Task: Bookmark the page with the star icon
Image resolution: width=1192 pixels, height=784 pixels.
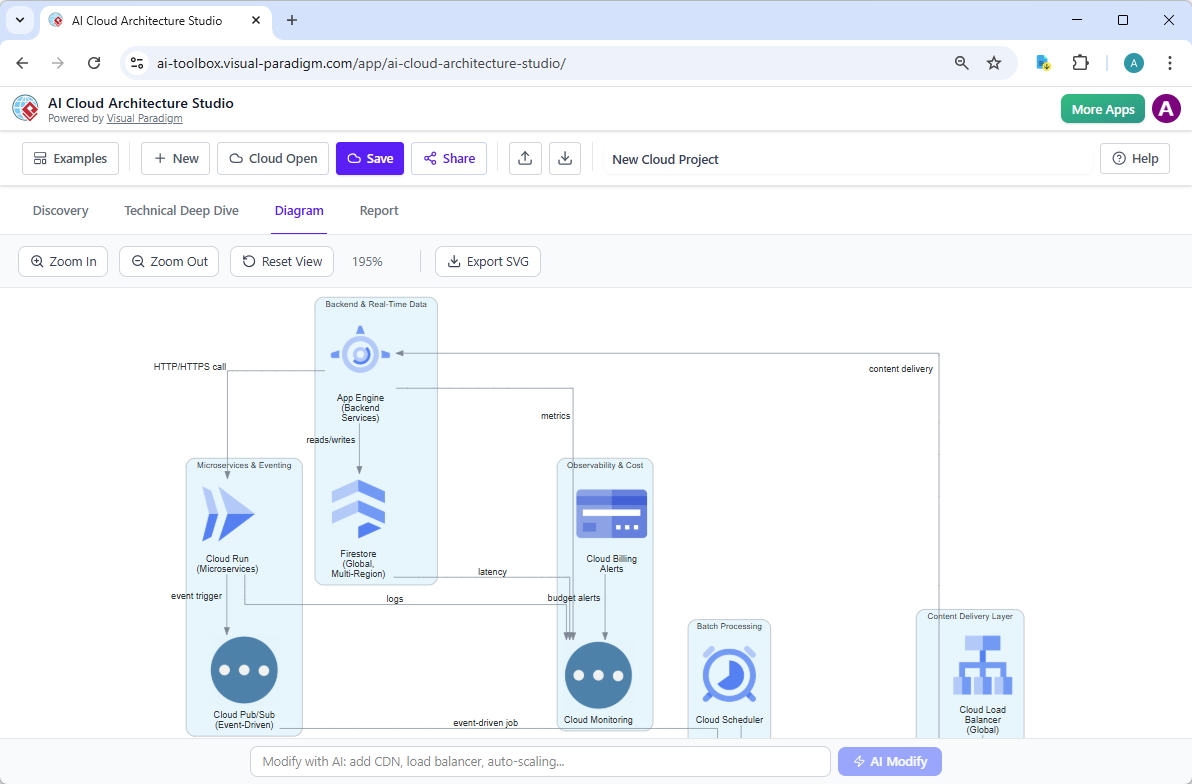Action: (994, 62)
